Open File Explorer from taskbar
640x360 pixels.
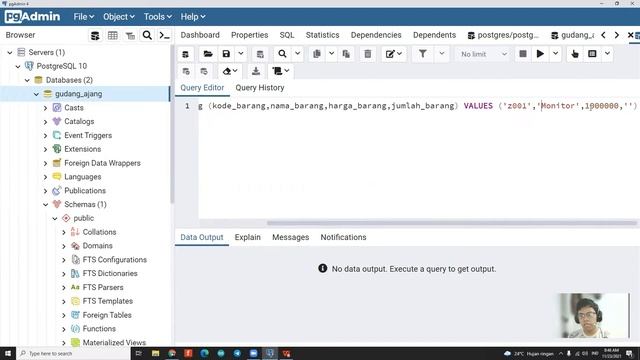(156, 353)
